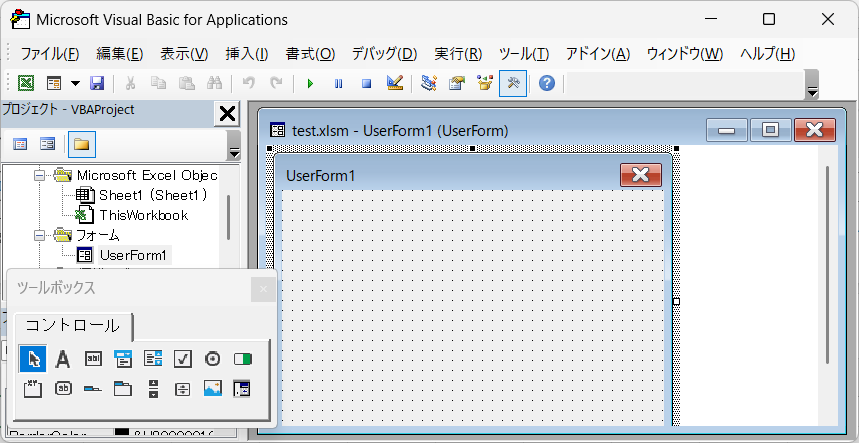Select the MultiPage control tool
The height and width of the screenshot is (443, 859).
(x=123, y=388)
